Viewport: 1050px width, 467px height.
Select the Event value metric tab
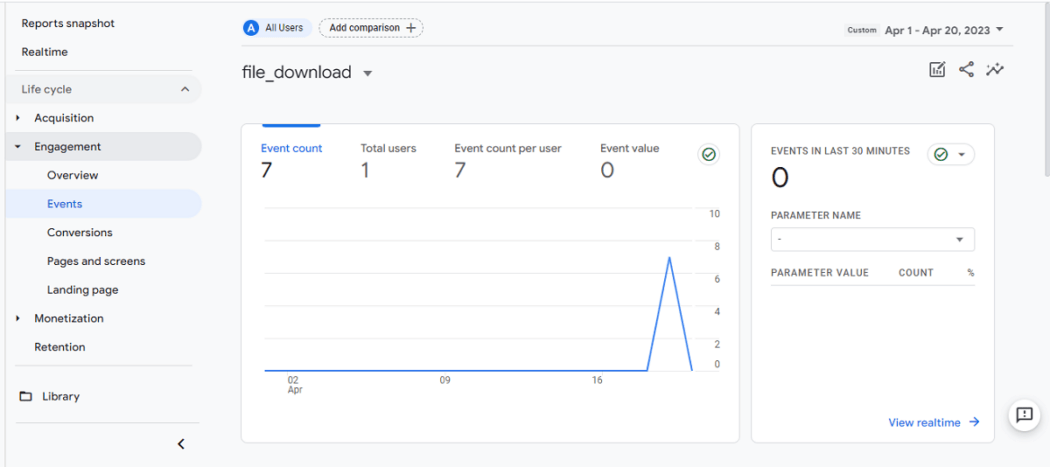(629, 161)
